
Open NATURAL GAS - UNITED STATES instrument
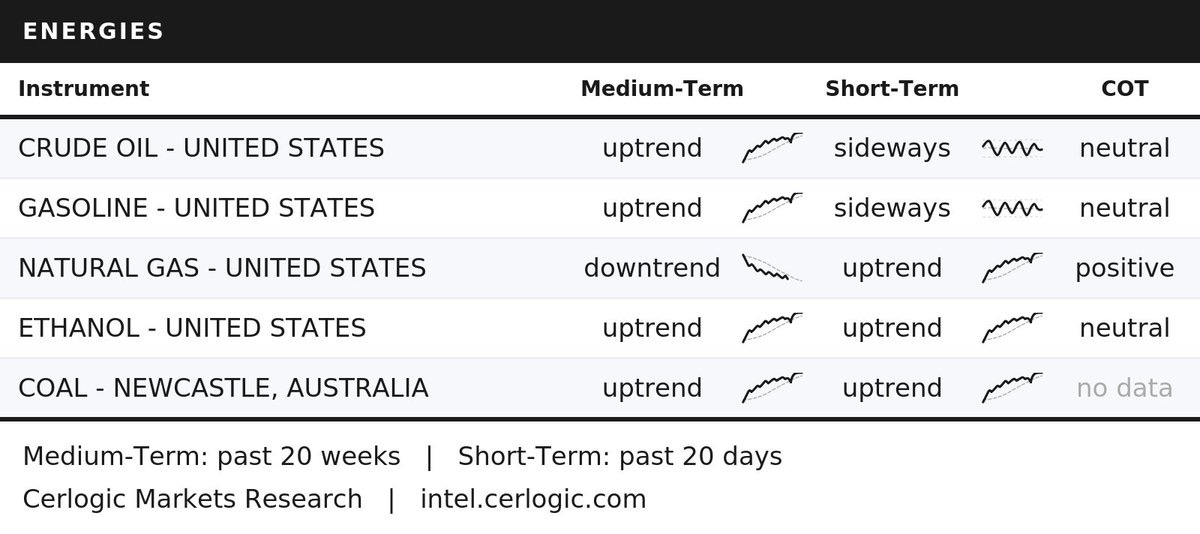pos(222,268)
